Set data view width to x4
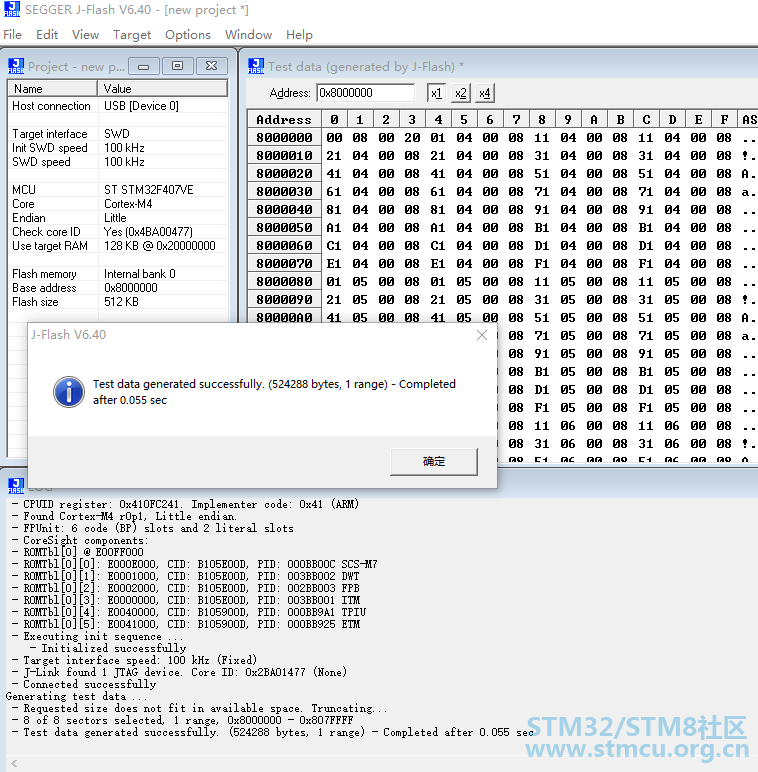Screen dimensions: 758x772 click(484, 93)
